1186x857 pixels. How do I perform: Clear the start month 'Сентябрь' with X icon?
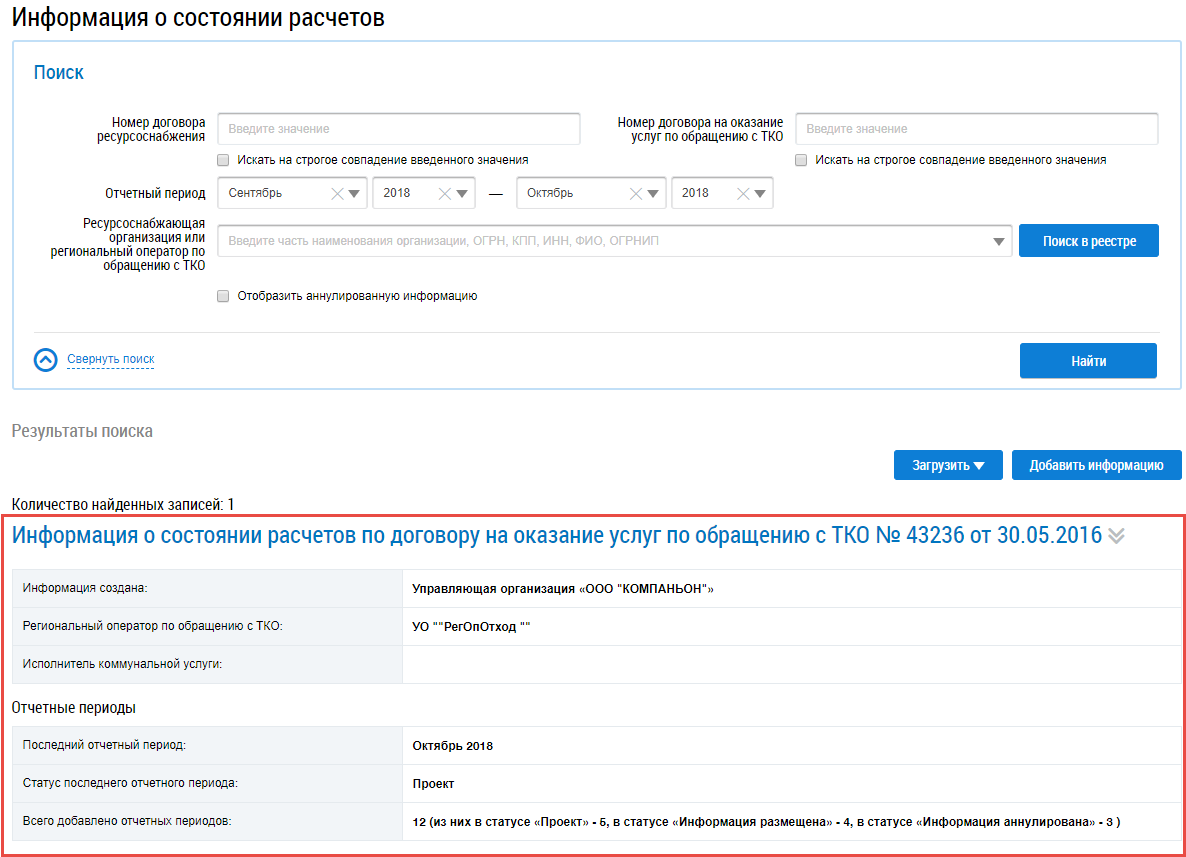(x=337, y=194)
